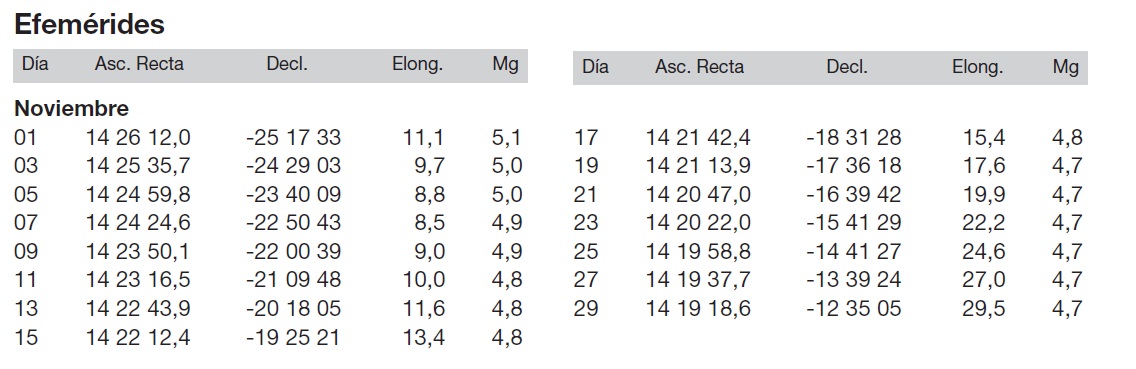Click declination value -12 35 05
The height and width of the screenshot is (369, 1136).
pyautogui.click(x=854, y=309)
